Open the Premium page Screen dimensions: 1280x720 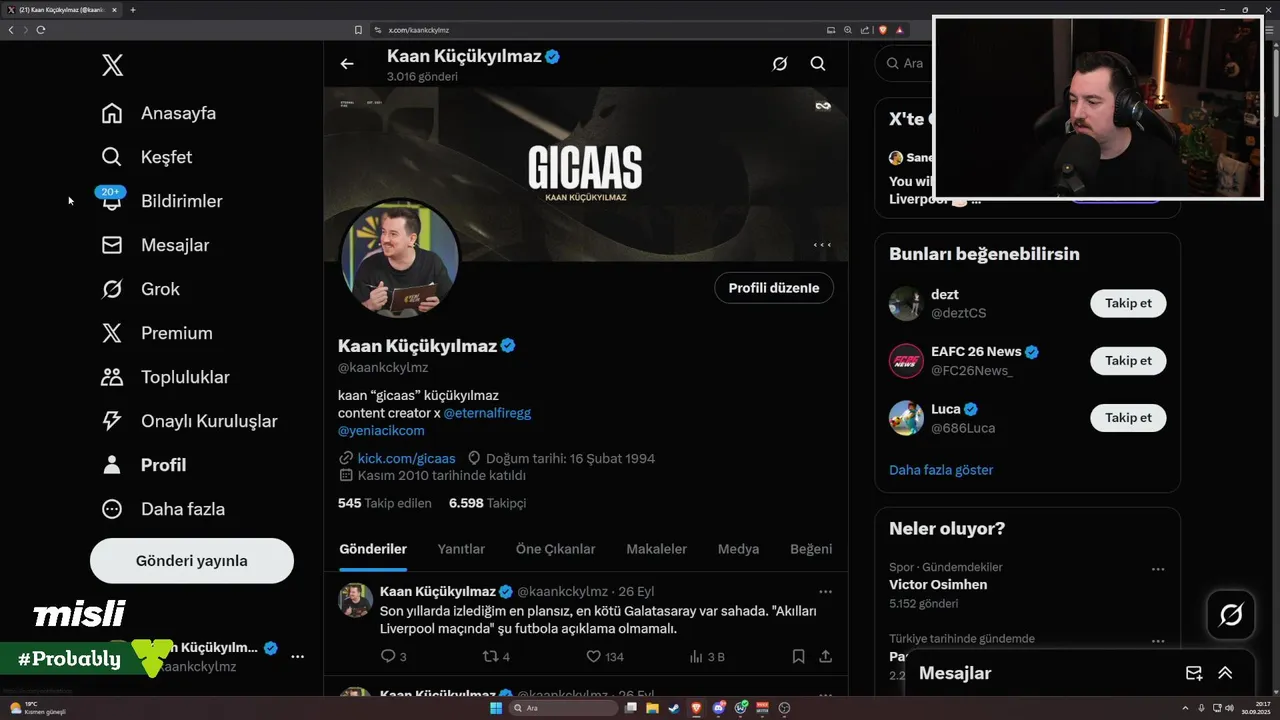(x=158, y=333)
